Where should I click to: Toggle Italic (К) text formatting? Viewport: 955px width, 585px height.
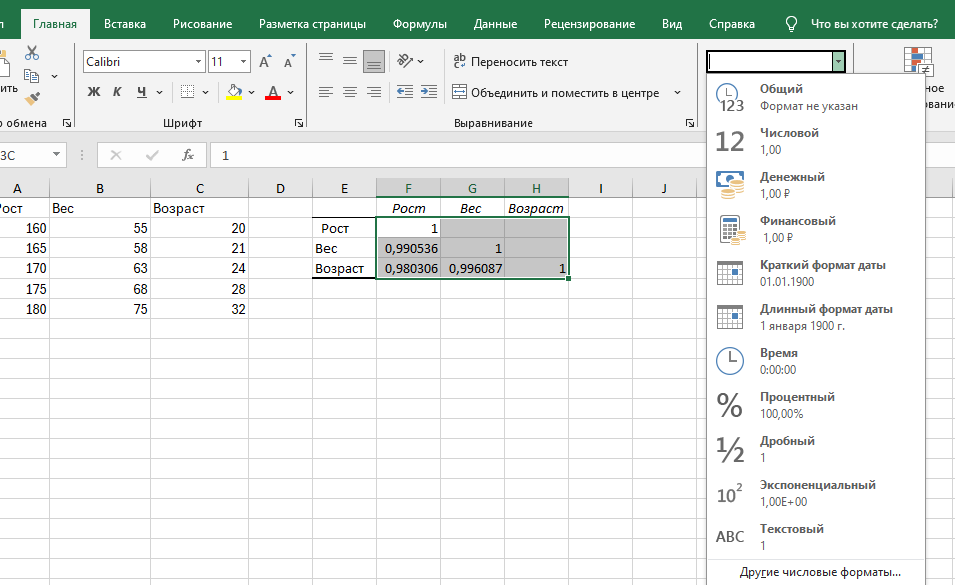pyautogui.click(x=117, y=93)
